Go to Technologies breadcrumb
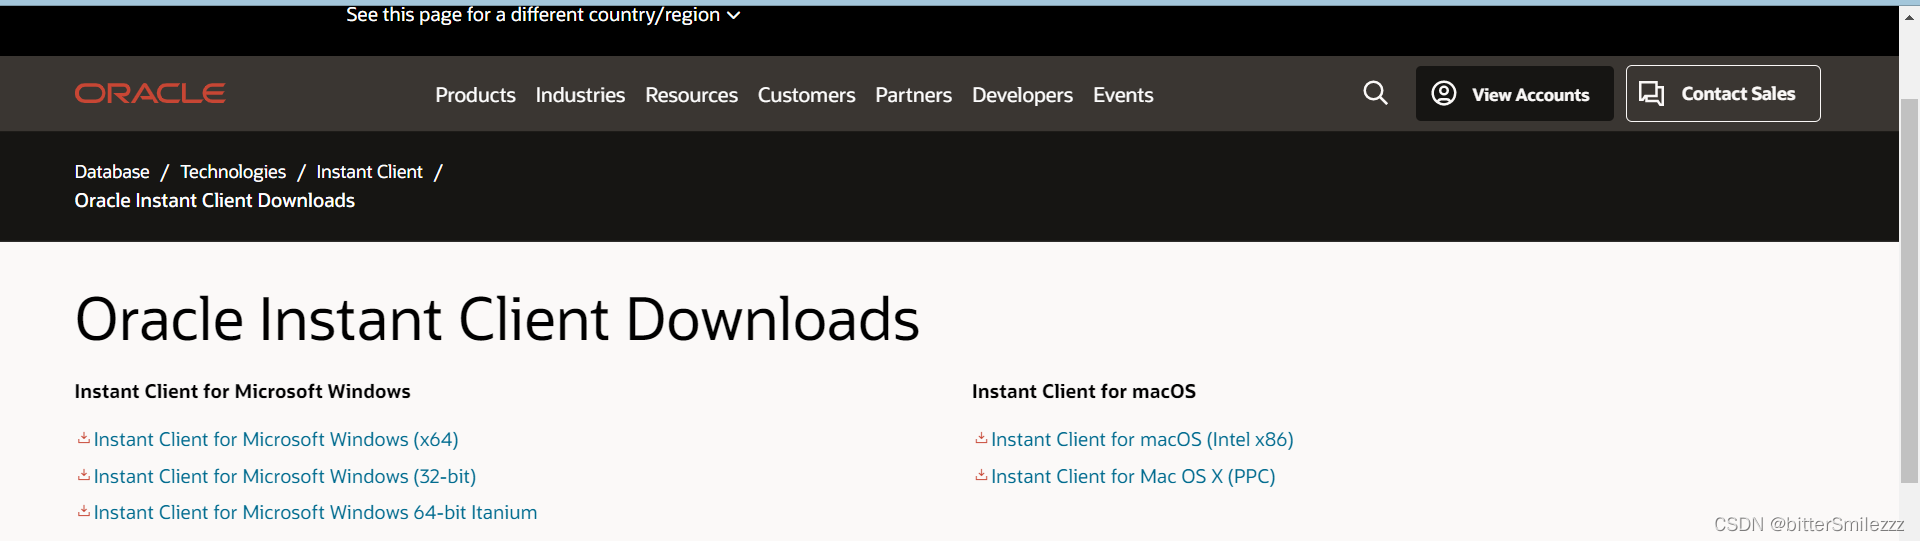The height and width of the screenshot is (541, 1920). point(233,172)
